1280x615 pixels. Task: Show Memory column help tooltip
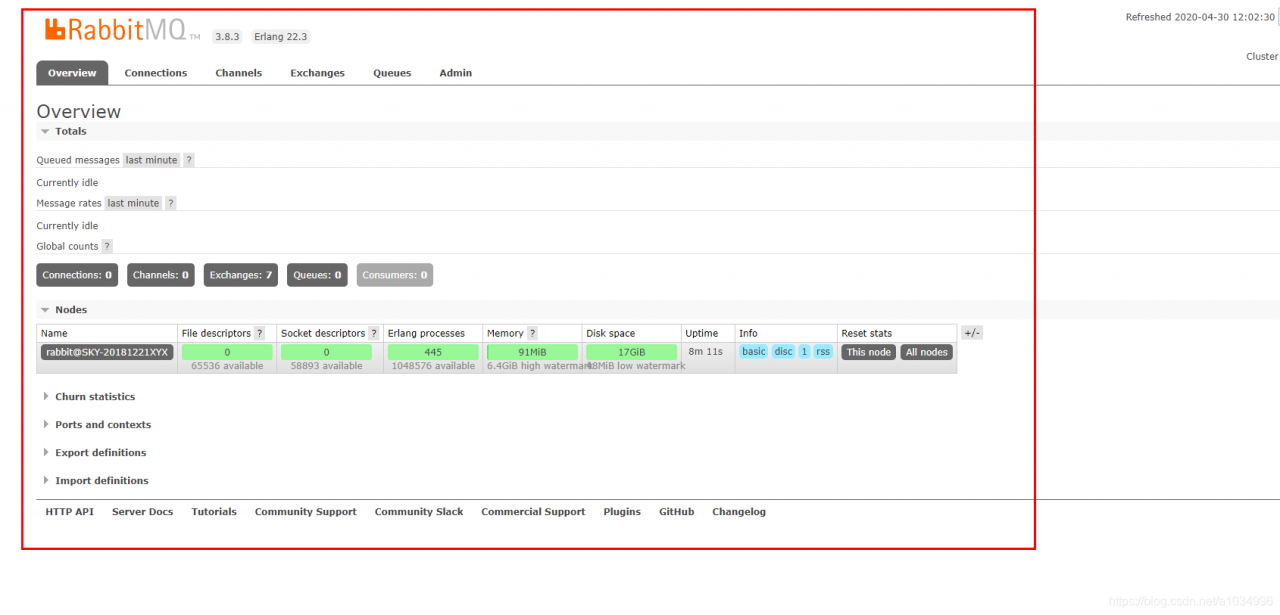[x=532, y=333]
